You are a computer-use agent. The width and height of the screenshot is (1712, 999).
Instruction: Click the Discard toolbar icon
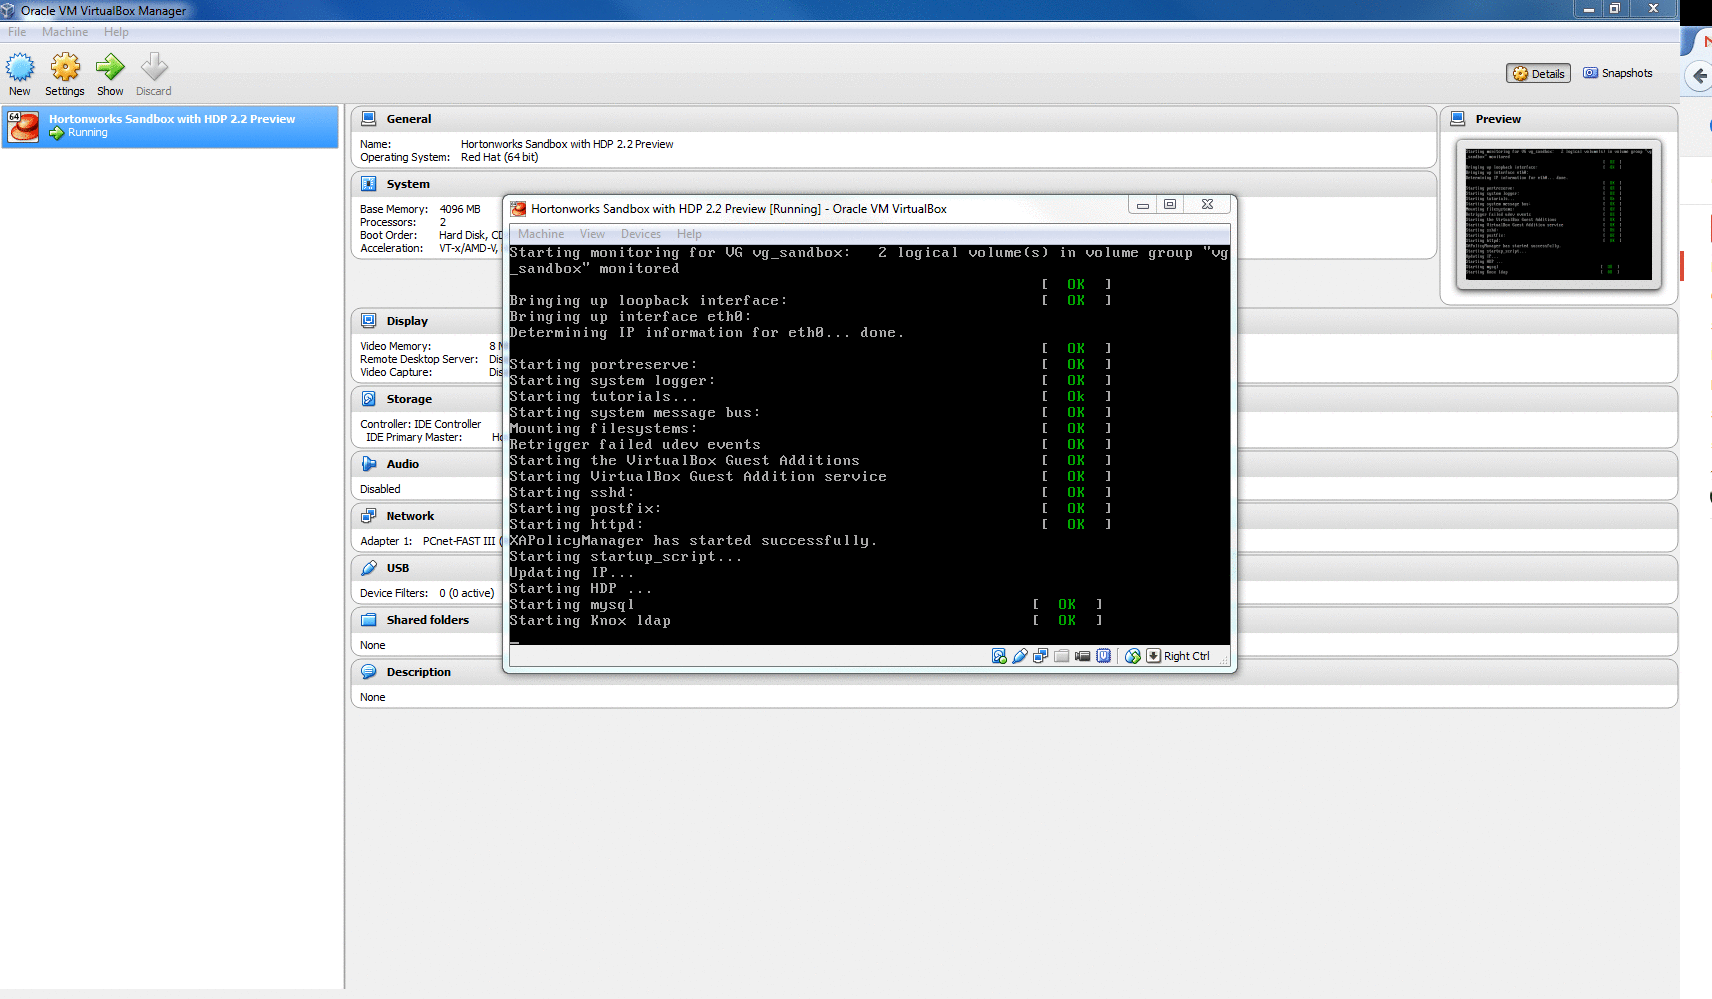[154, 68]
